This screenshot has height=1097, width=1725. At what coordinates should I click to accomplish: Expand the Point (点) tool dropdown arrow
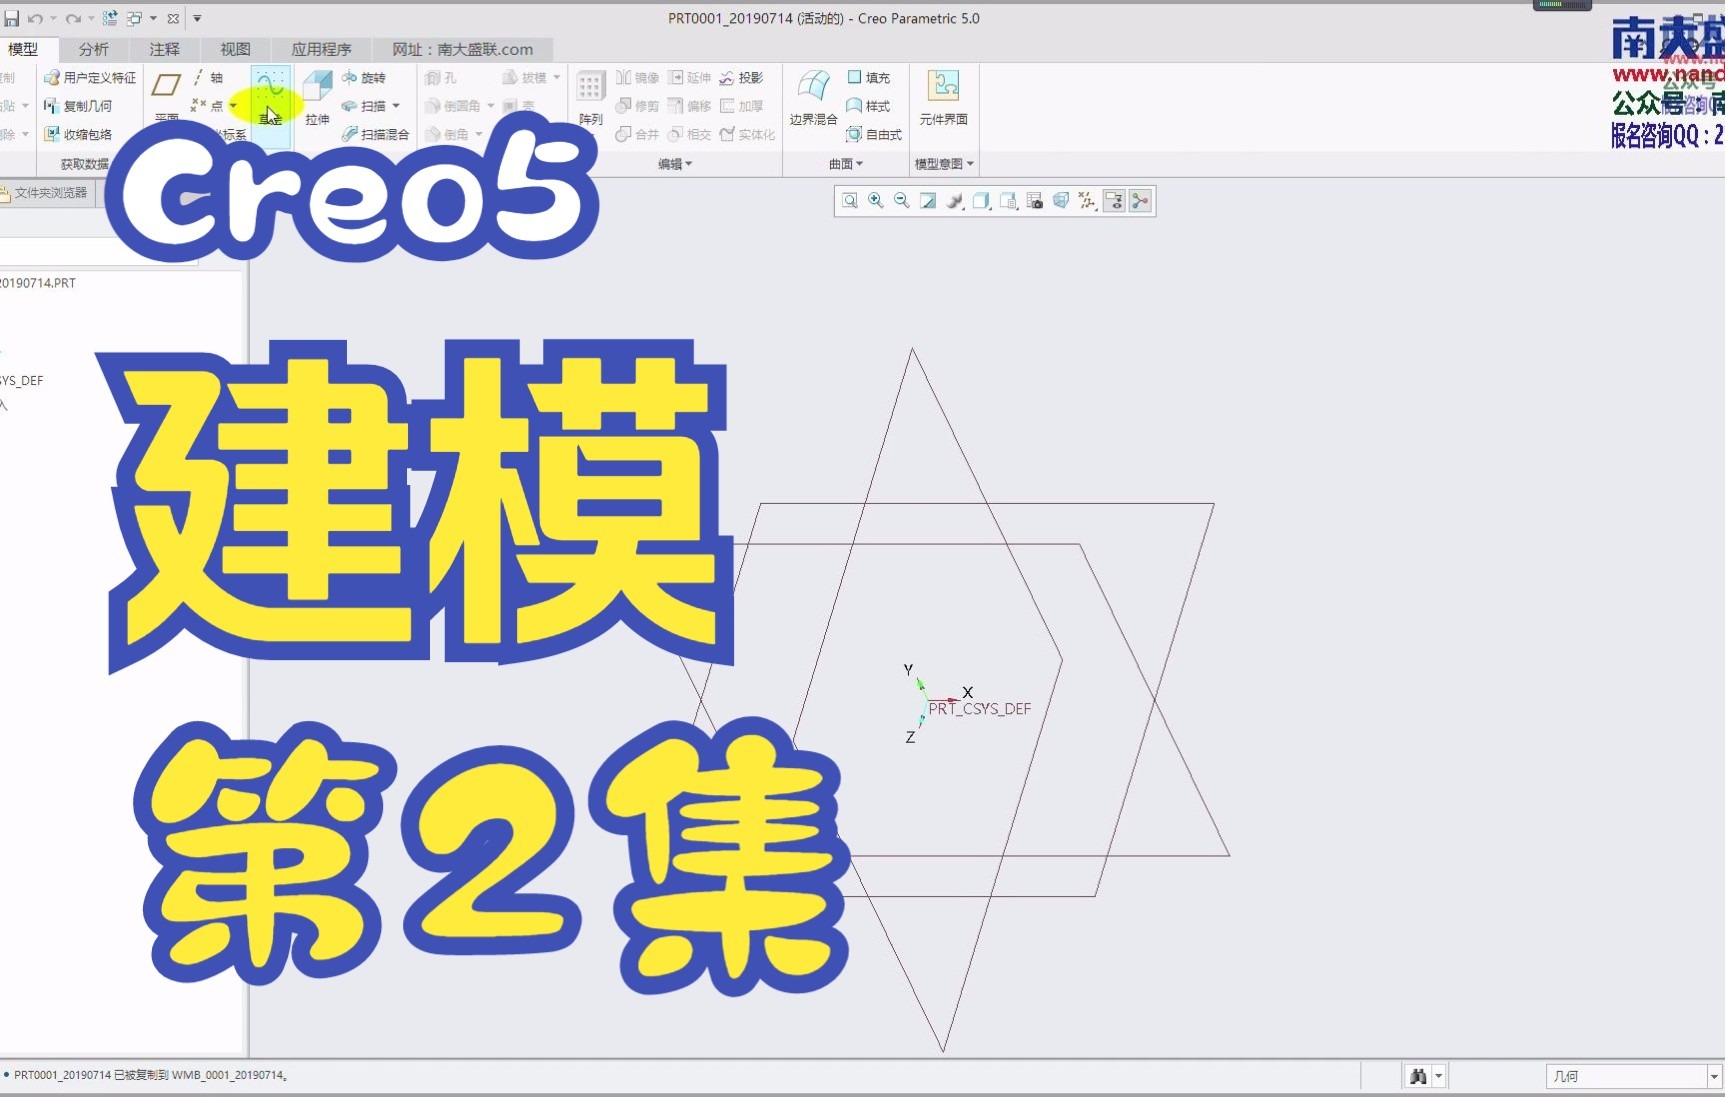(232, 106)
